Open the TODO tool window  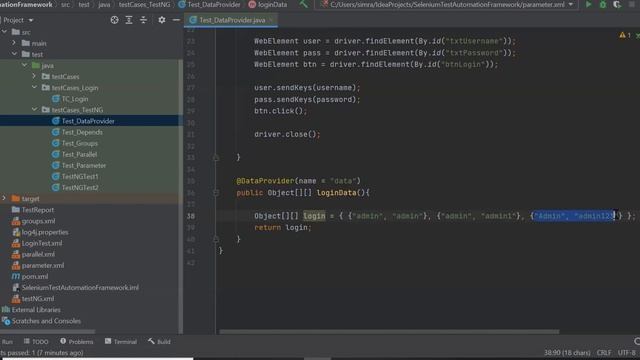click(36, 342)
